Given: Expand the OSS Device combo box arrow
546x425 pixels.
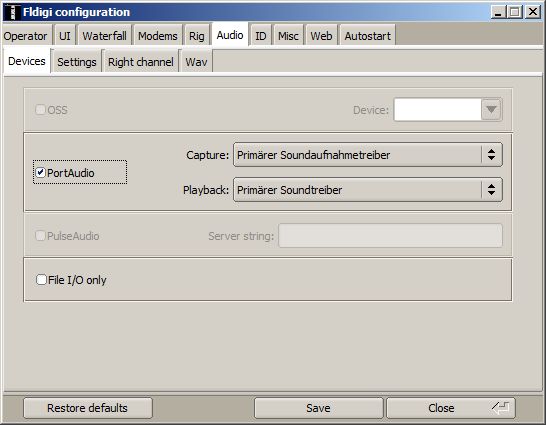Looking at the screenshot, I should click(x=491, y=110).
